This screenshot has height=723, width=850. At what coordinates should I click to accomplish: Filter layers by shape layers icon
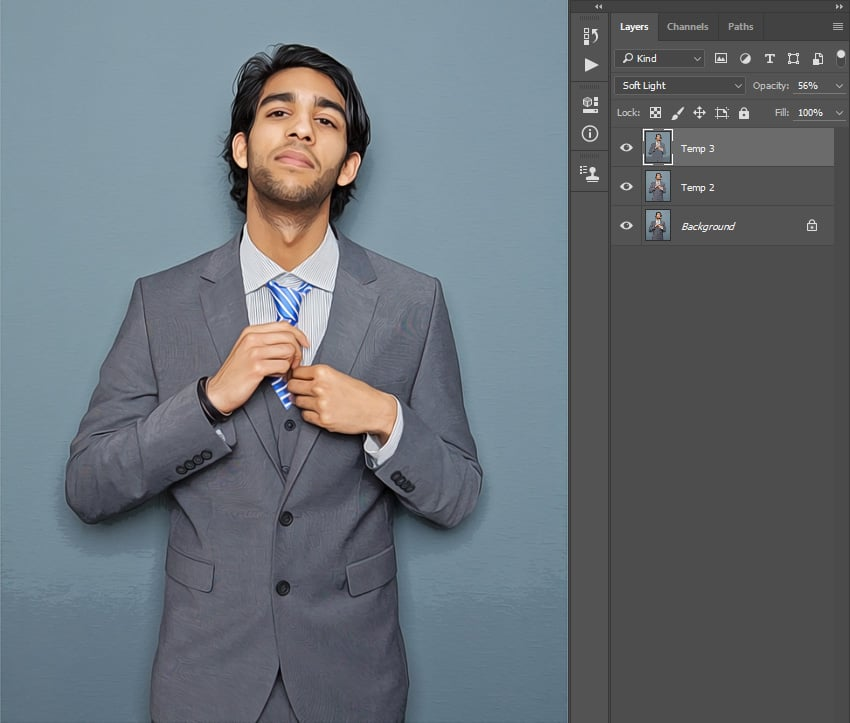click(793, 59)
